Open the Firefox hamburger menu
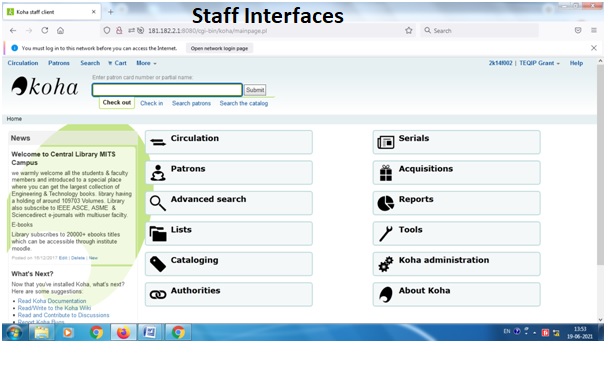Viewport: 615px width, 375px height. coord(594,31)
